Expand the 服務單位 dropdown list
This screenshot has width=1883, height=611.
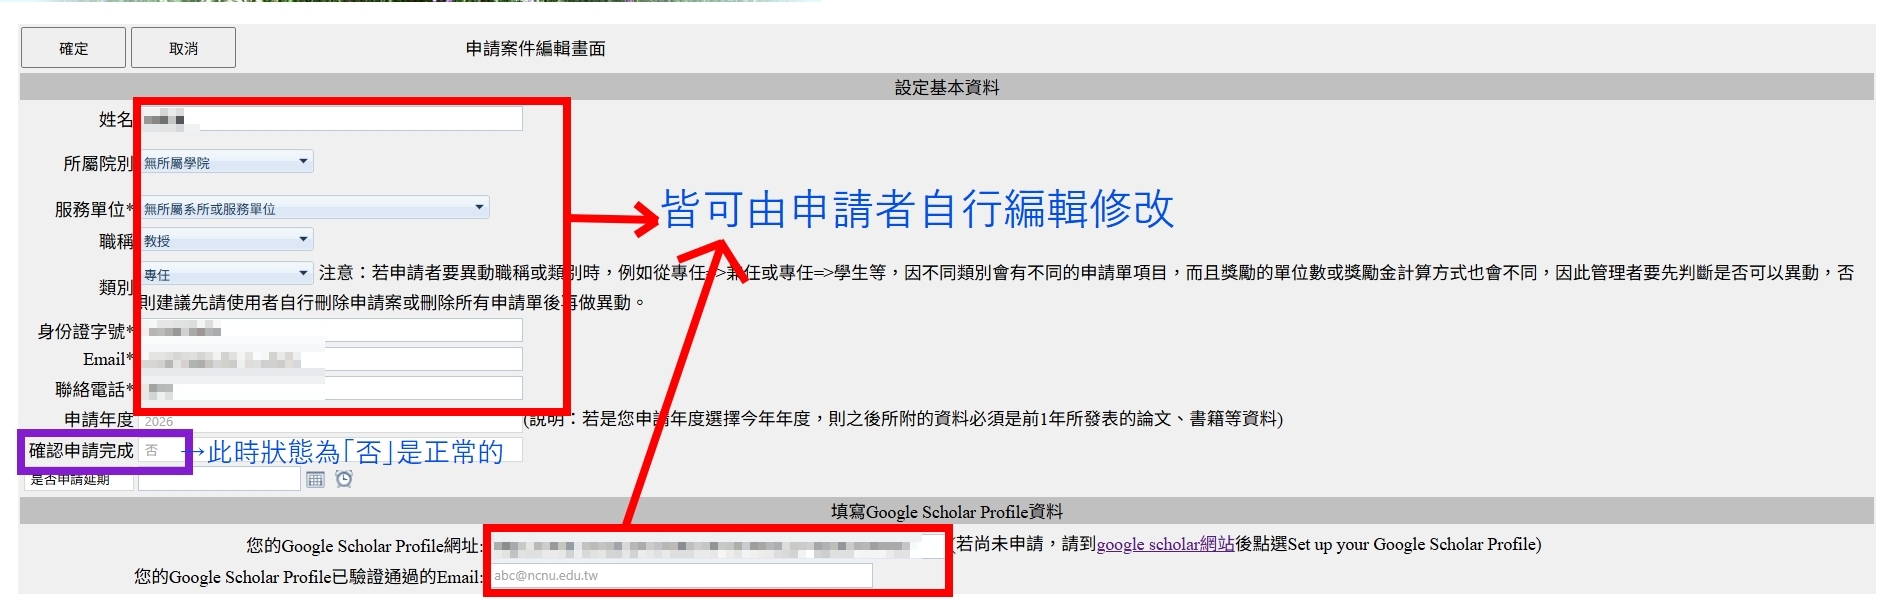pyautogui.click(x=314, y=208)
